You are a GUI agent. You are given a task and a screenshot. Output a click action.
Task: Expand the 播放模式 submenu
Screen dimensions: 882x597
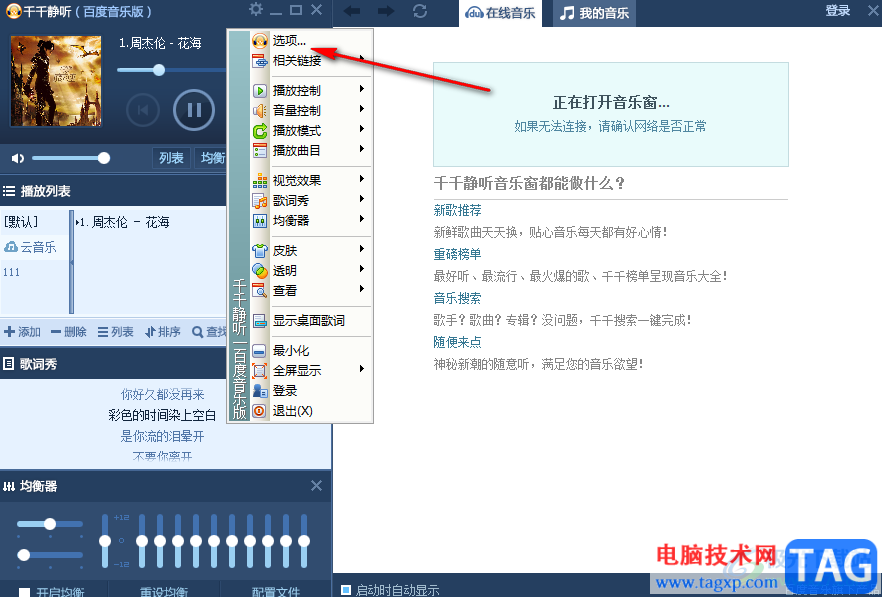click(362, 129)
